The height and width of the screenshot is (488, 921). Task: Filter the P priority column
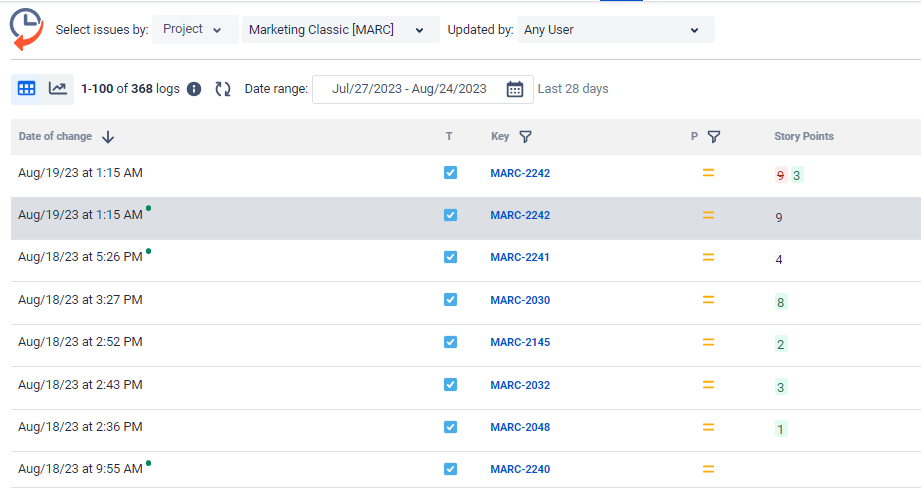[714, 137]
